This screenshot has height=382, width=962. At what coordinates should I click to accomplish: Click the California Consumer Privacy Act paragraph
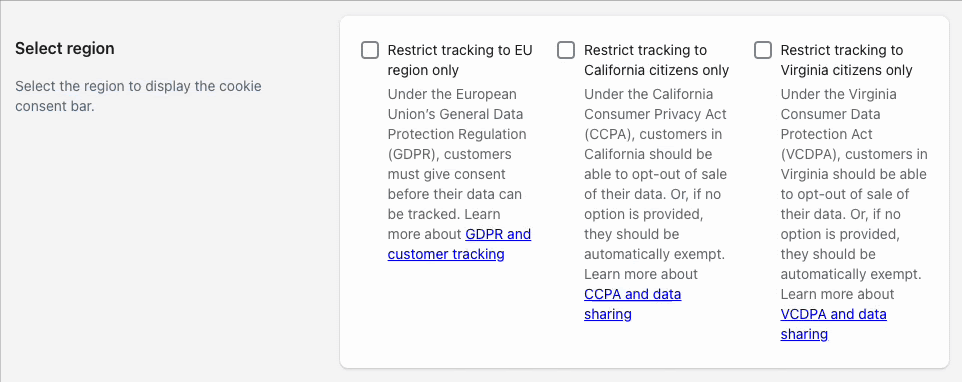[656, 204]
